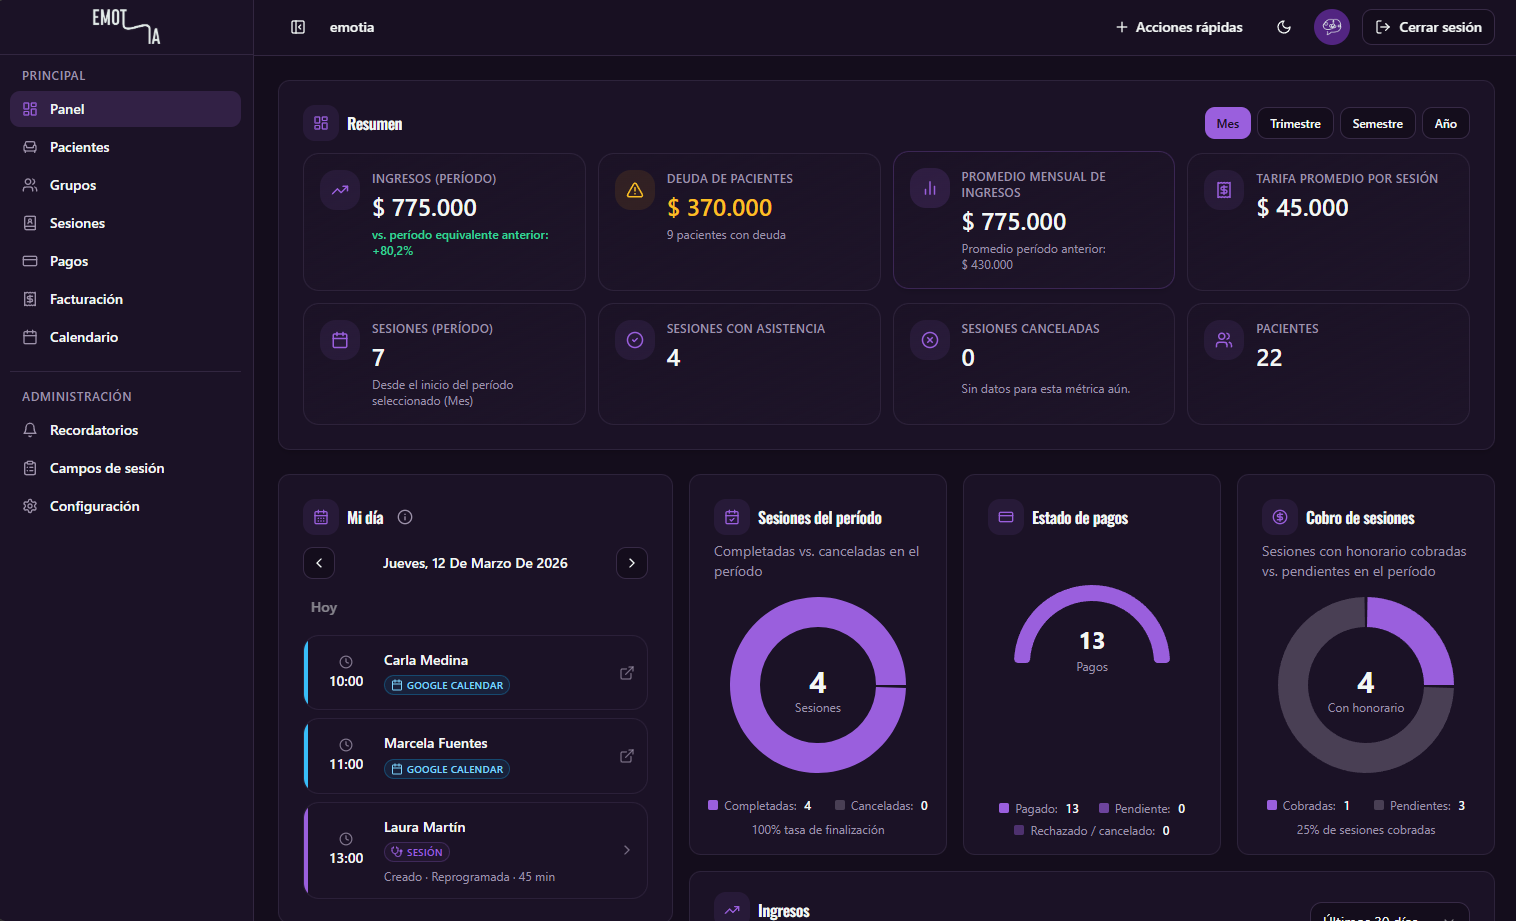Image resolution: width=1516 pixels, height=921 pixels.
Task: Open Grupos from sidebar
Action: (125, 185)
